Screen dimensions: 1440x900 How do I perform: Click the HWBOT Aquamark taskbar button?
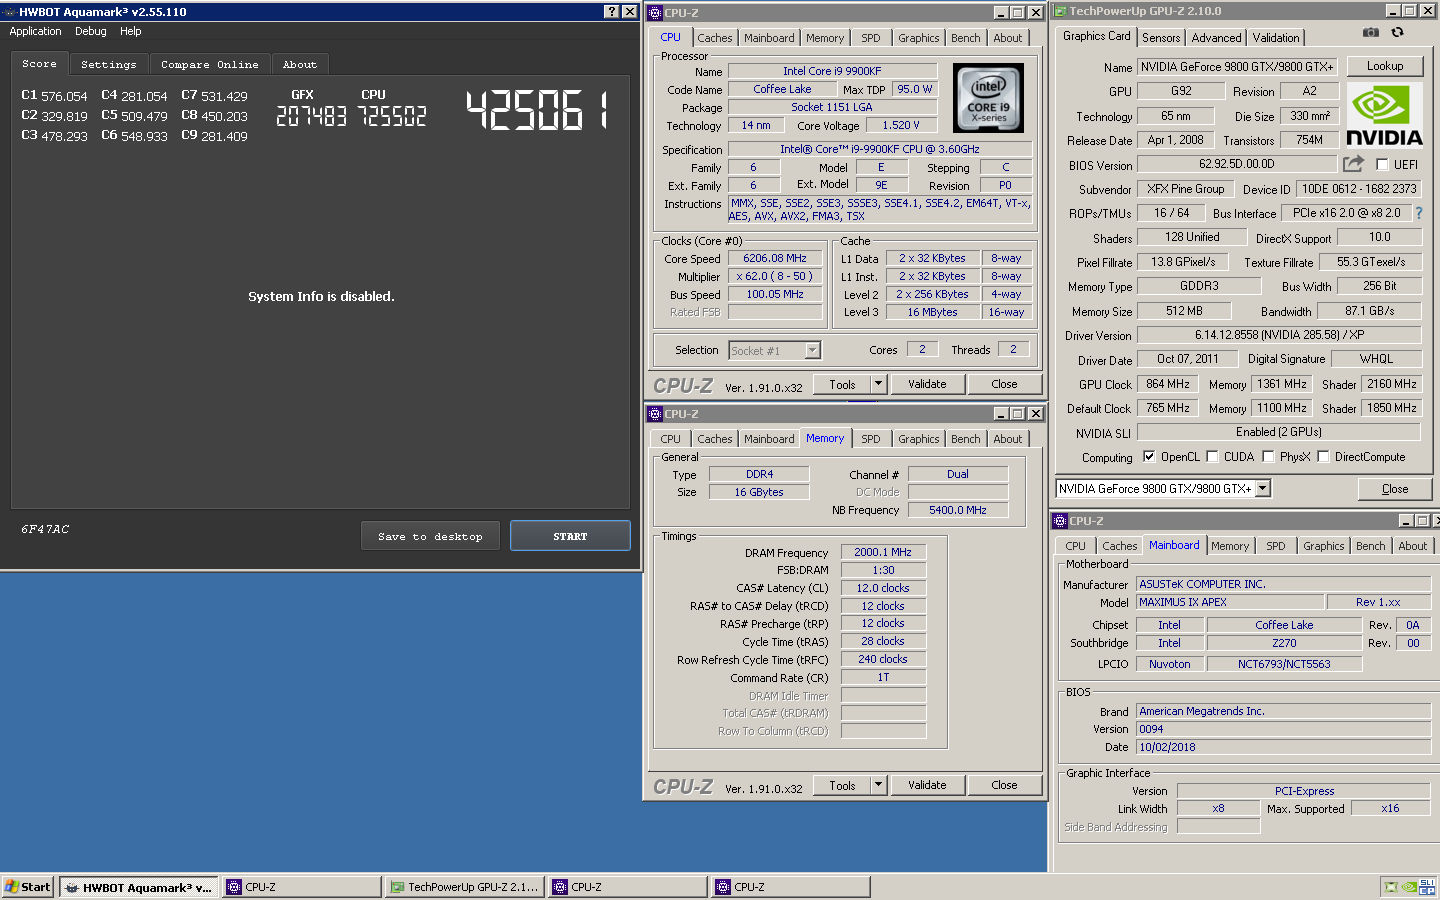click(x=137, y=887)
